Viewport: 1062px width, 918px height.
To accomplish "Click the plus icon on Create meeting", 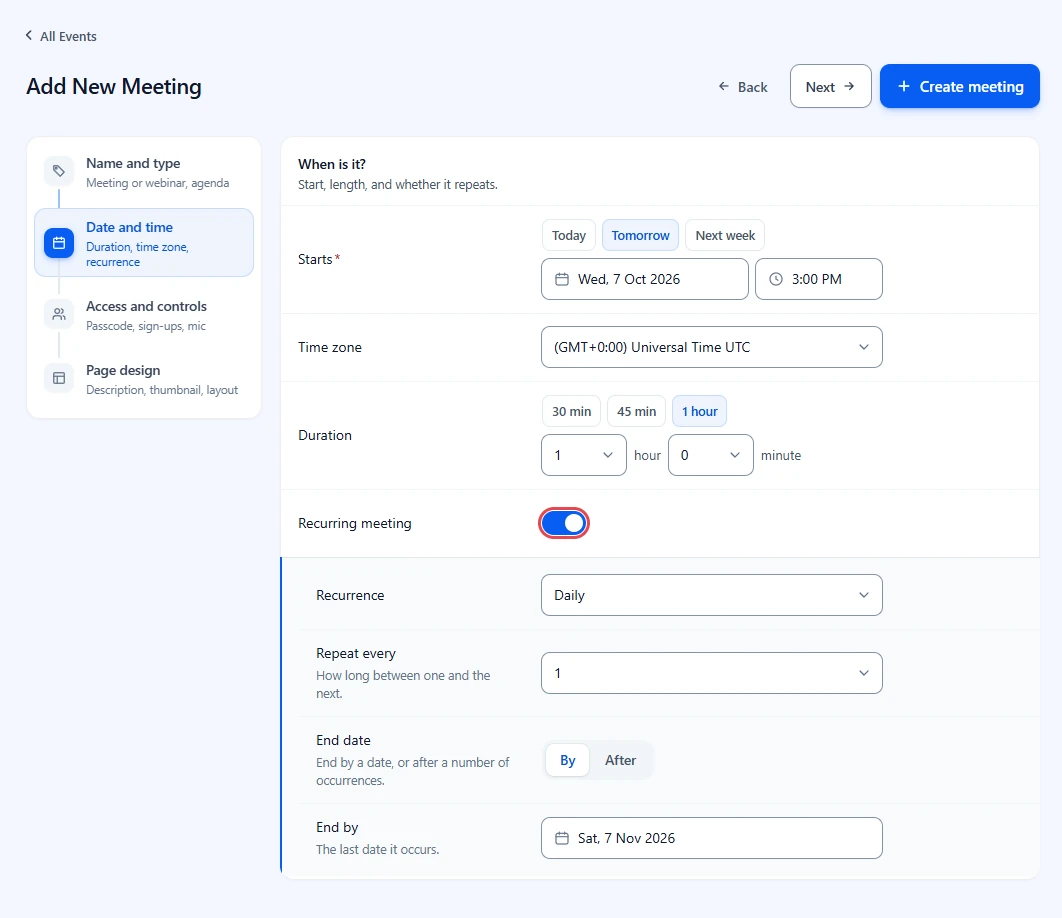I will tap(904, 86).
